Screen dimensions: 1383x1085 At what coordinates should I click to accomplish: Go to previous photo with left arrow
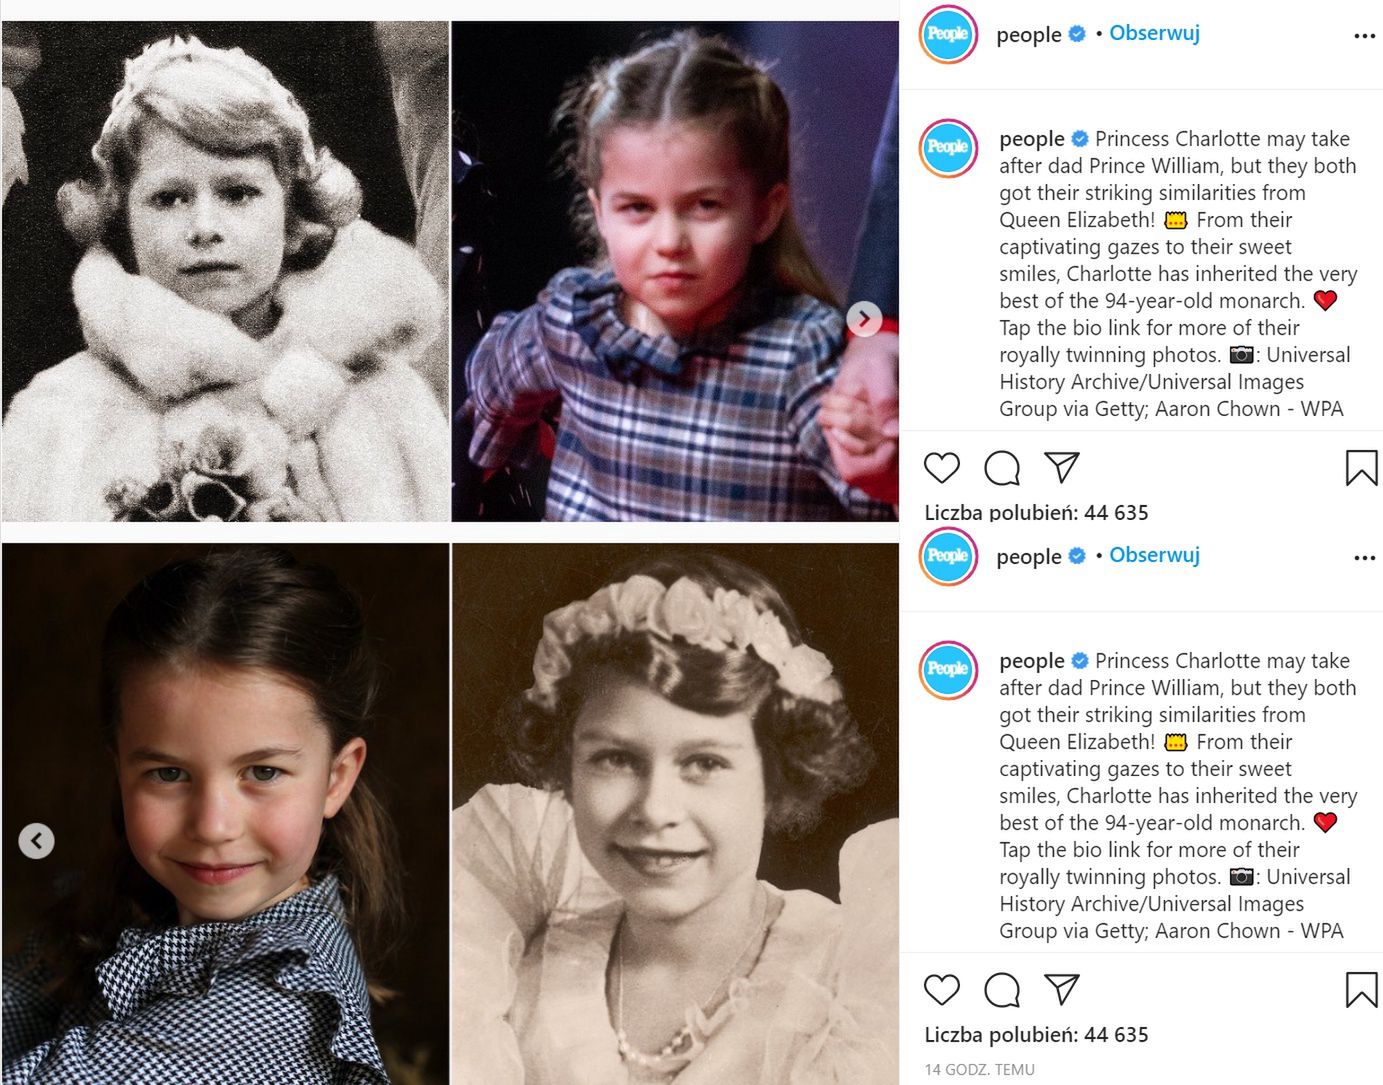tap(36, 841)
